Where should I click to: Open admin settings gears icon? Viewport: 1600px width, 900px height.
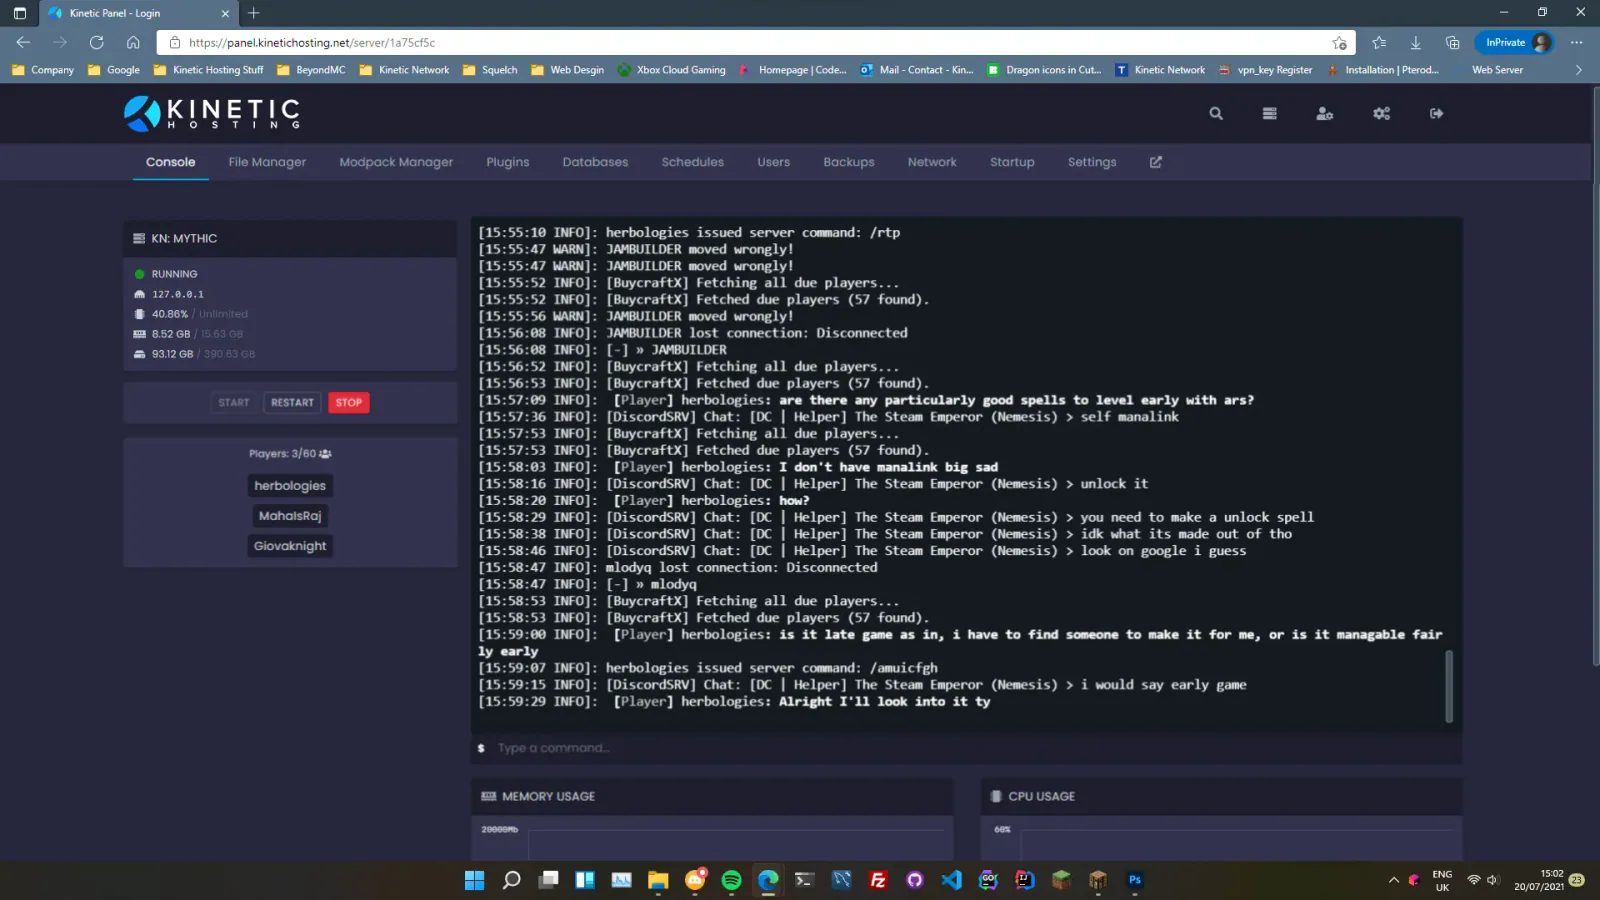tap(1382, 114)
